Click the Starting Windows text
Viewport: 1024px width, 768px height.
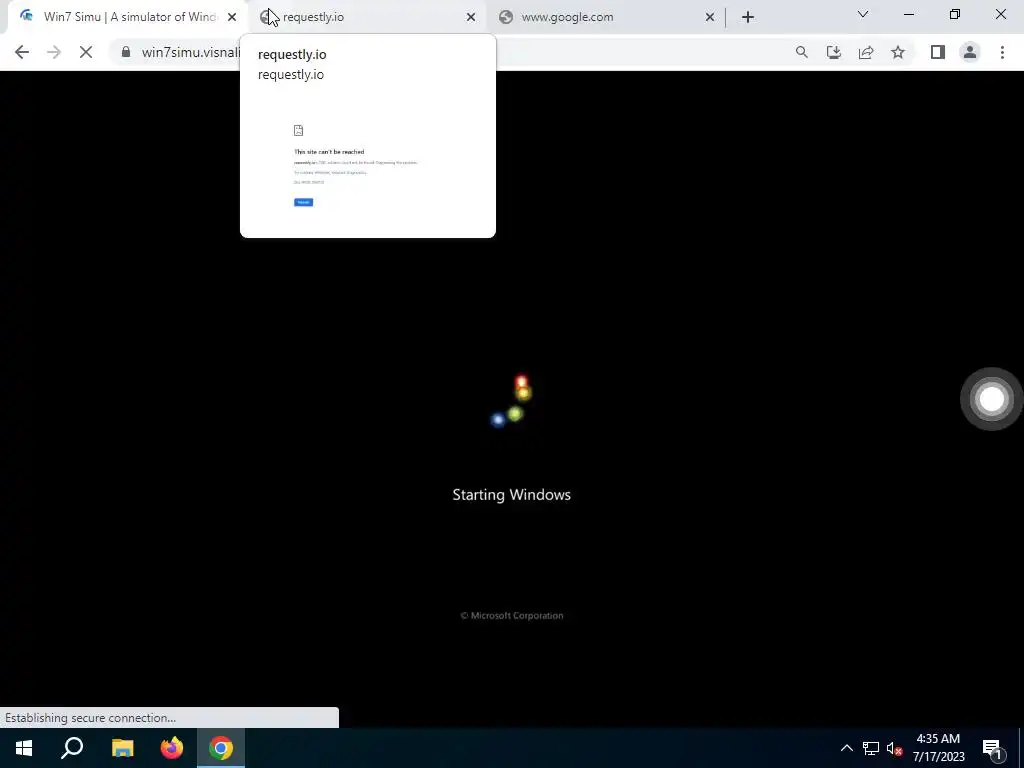coord(511,494)
